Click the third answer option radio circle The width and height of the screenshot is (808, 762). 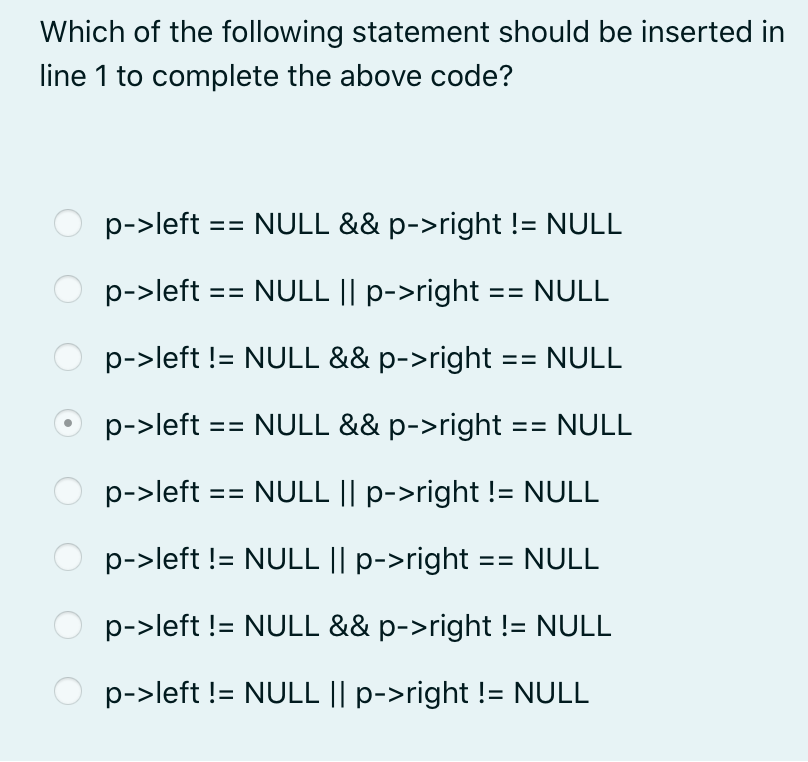pos(68,357)
